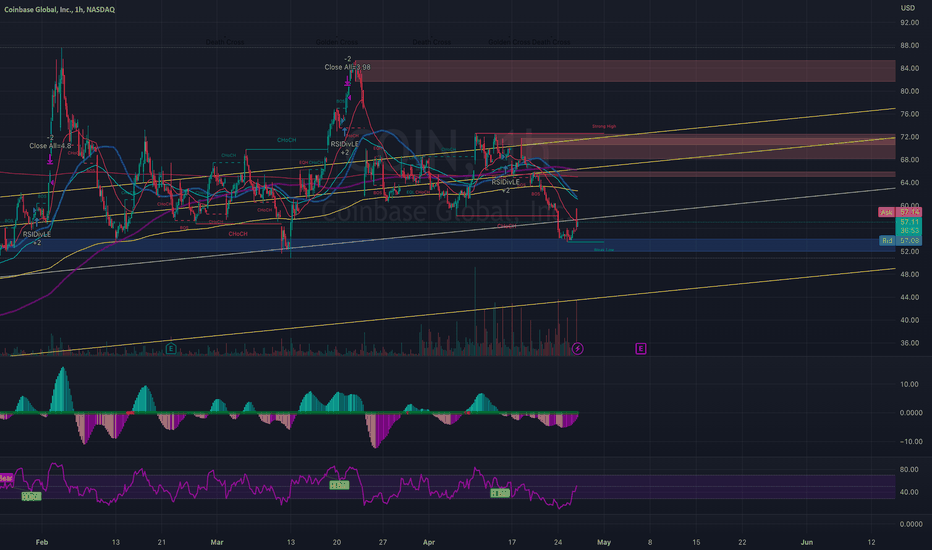Click the 92.00 price axis label

(909, 23)
